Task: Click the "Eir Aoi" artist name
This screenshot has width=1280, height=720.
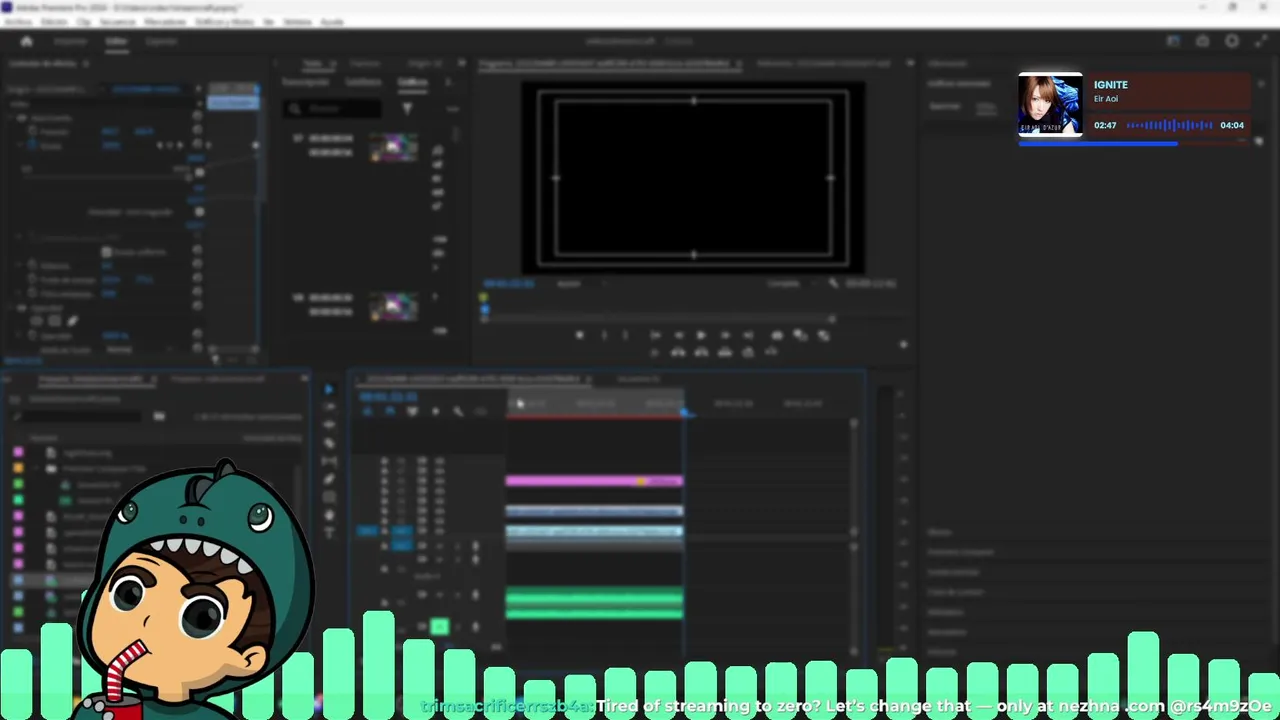Action: pyautogui.click(x=1105, y=99)
